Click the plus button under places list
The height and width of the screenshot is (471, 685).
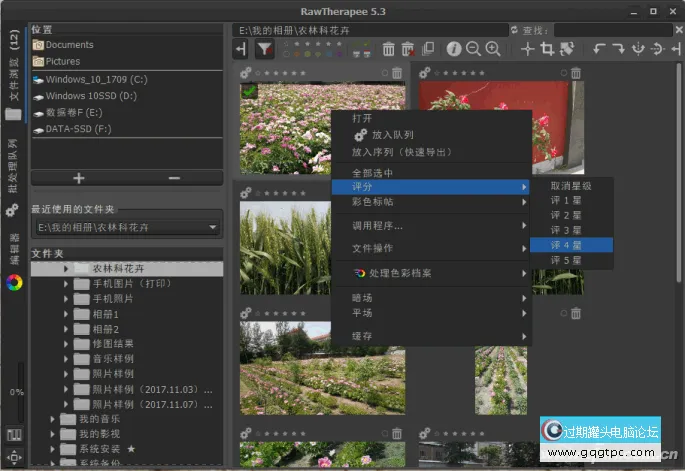79,177
